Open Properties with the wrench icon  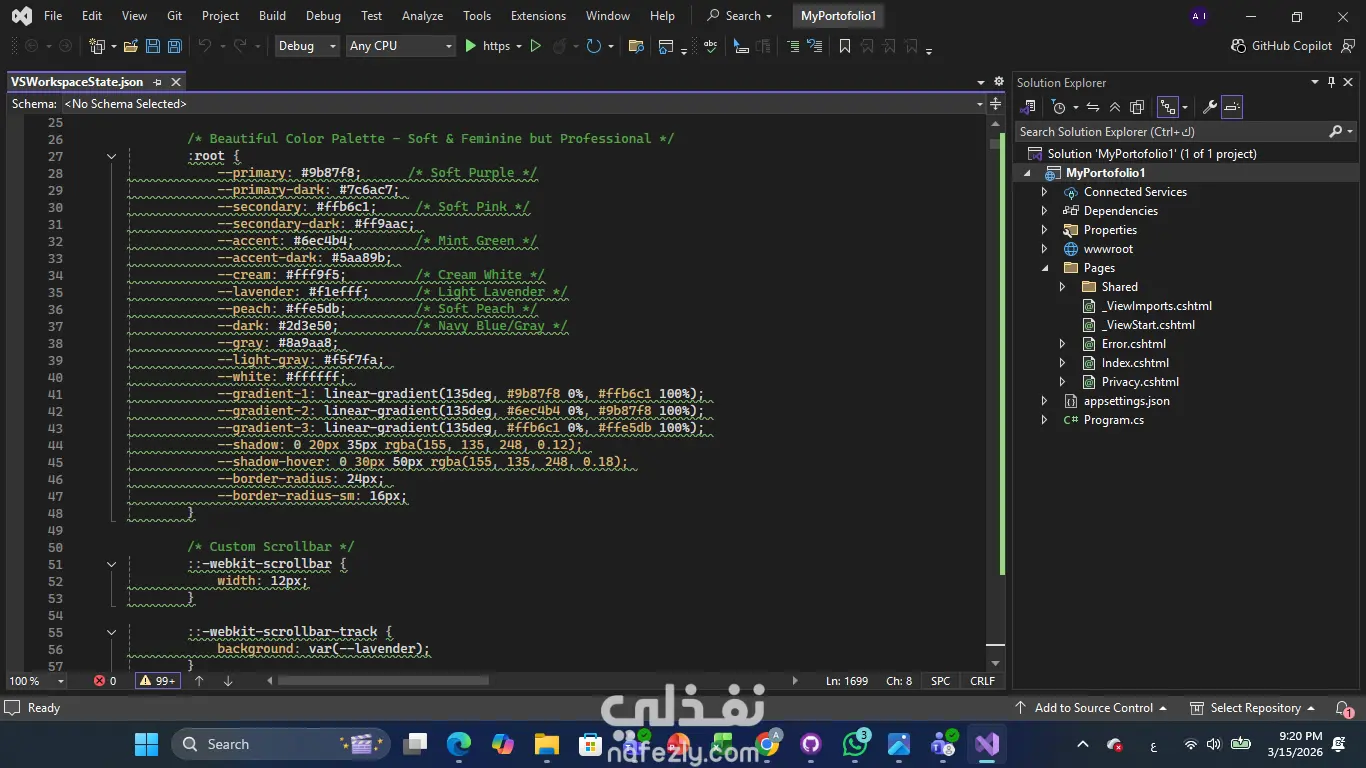coord(1209,107)
